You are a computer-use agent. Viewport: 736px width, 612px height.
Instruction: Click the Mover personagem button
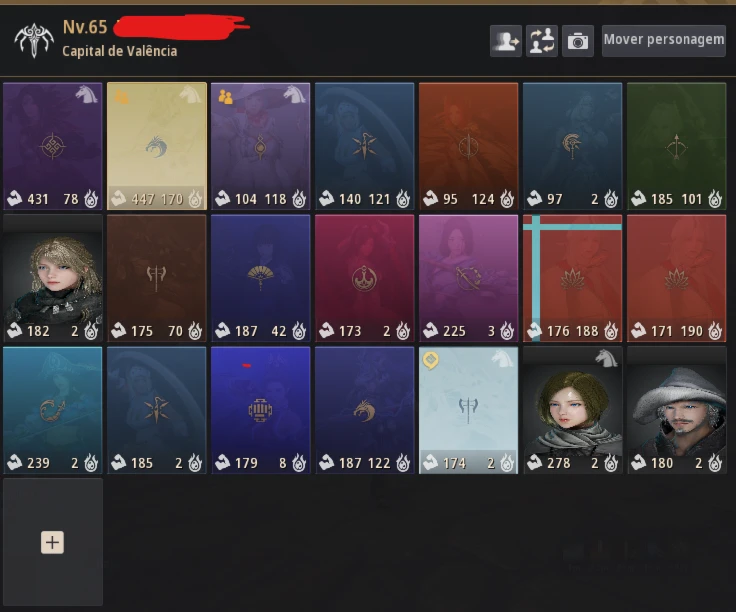point(663,40)
